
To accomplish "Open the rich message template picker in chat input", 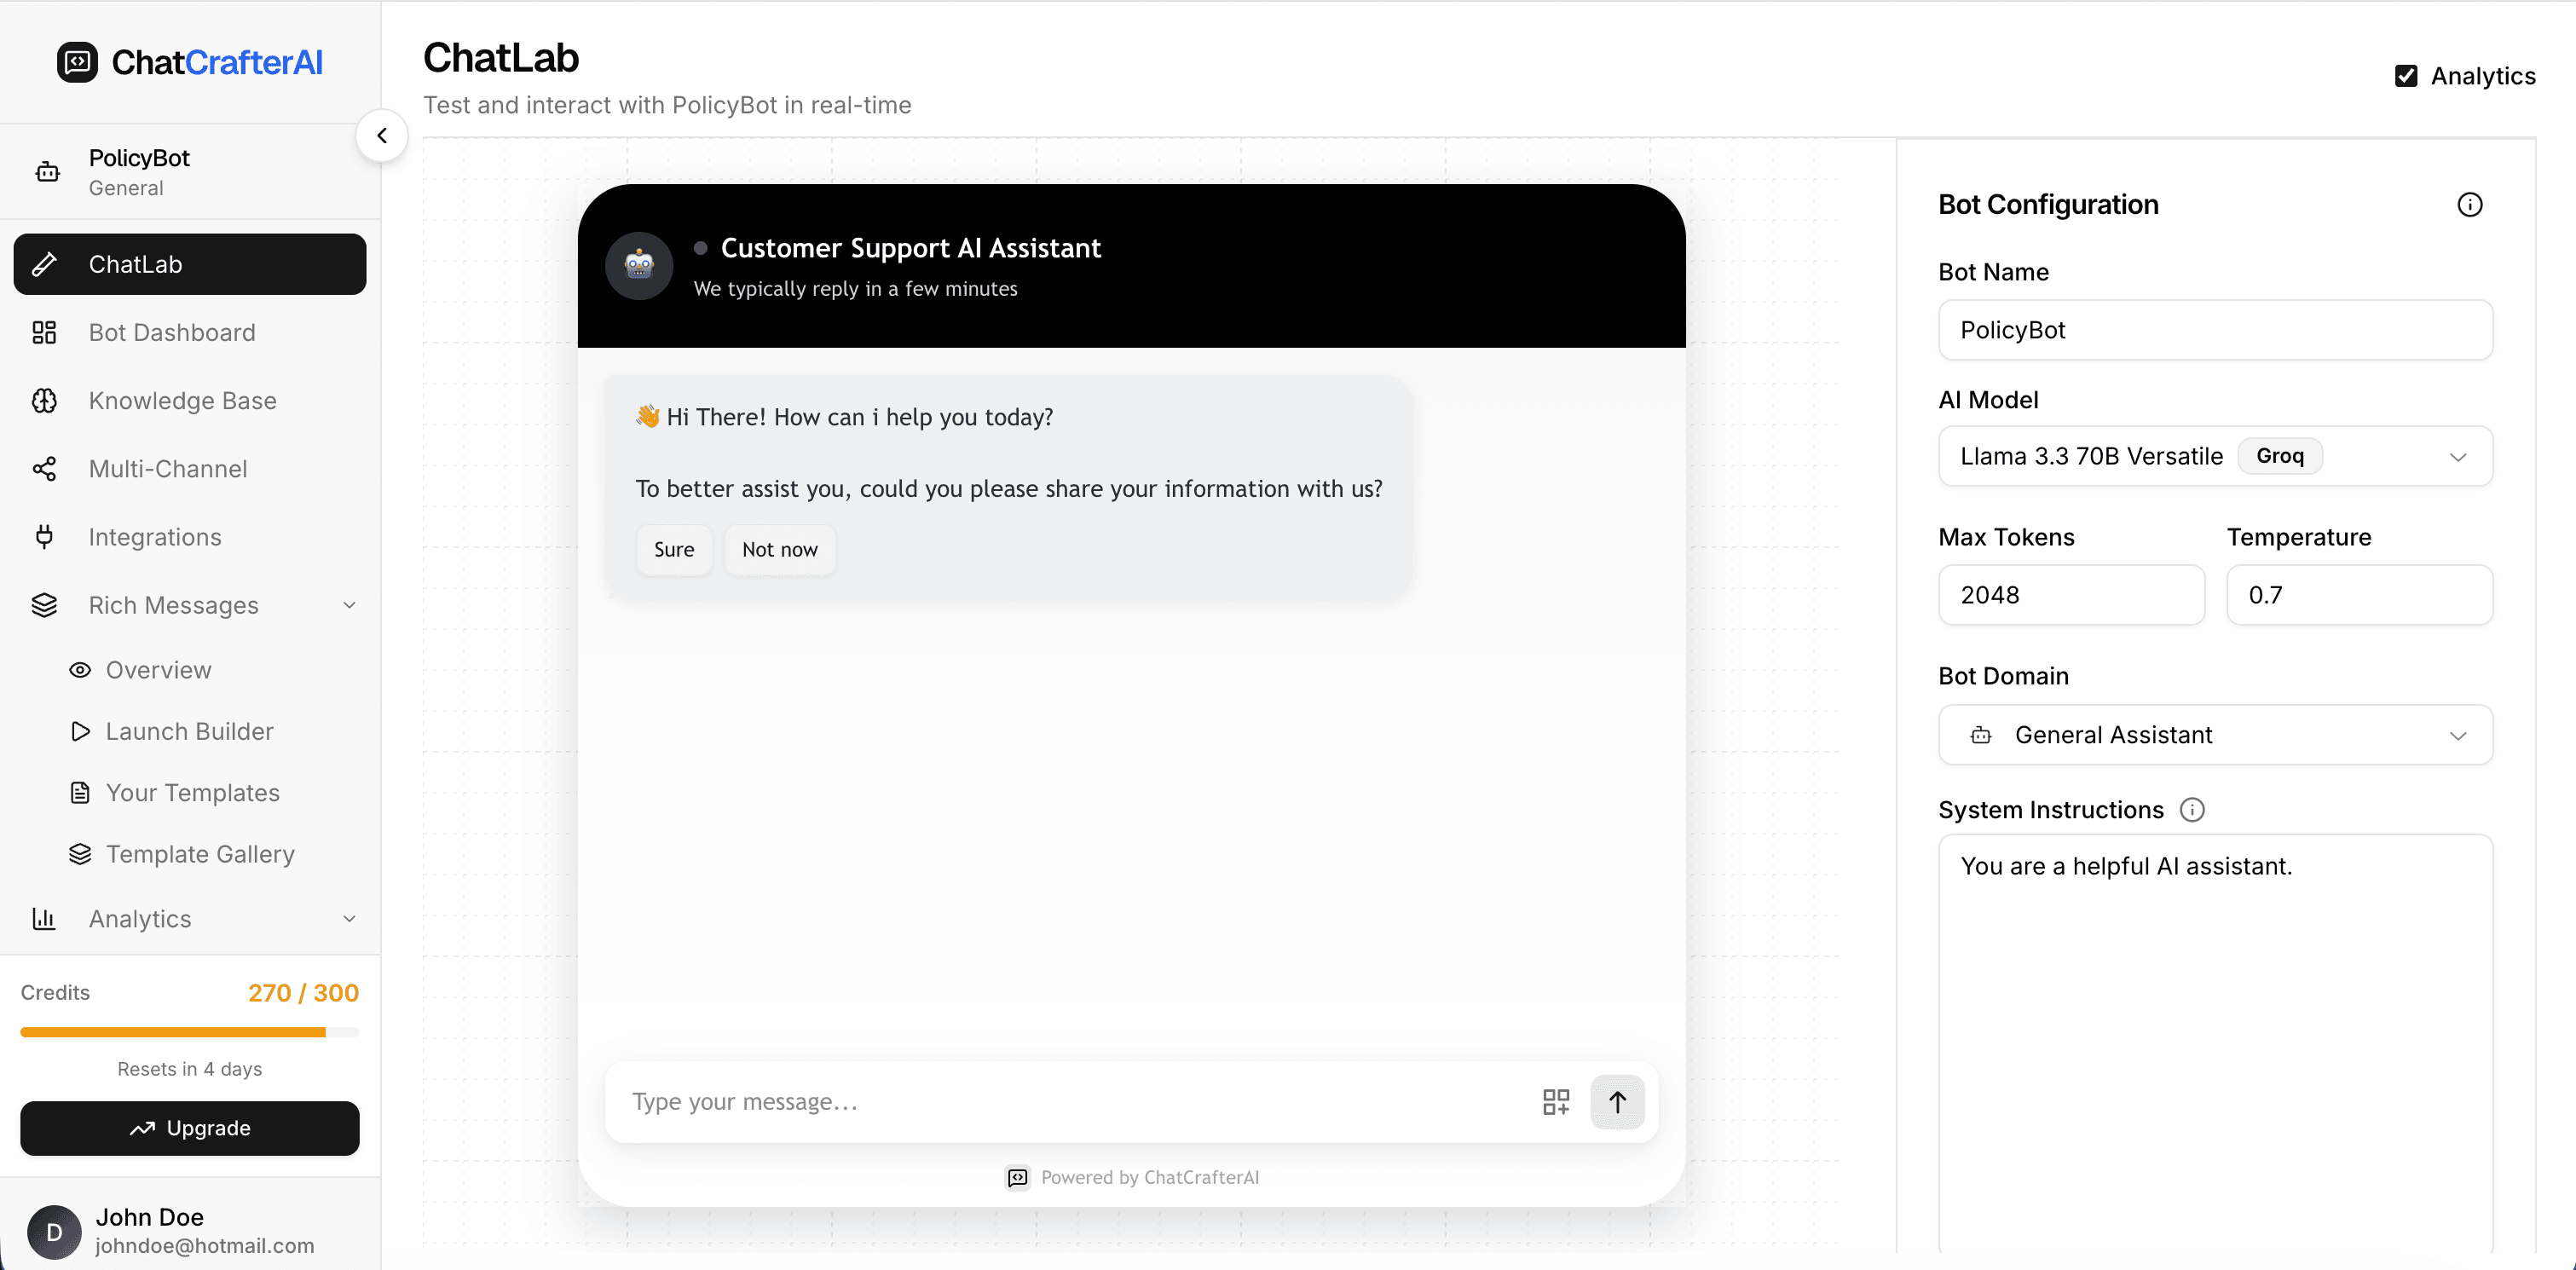I will pyautogui.click(x=1555, y=1101).
